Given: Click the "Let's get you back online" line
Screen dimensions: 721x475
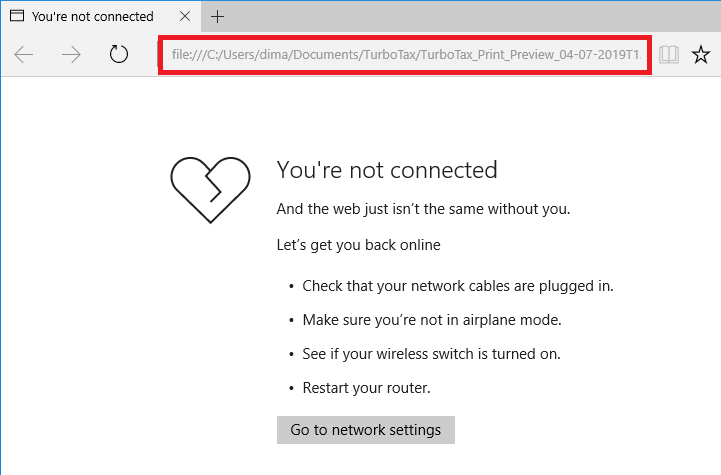Looking at the screenshot, I should pos(359,245).
